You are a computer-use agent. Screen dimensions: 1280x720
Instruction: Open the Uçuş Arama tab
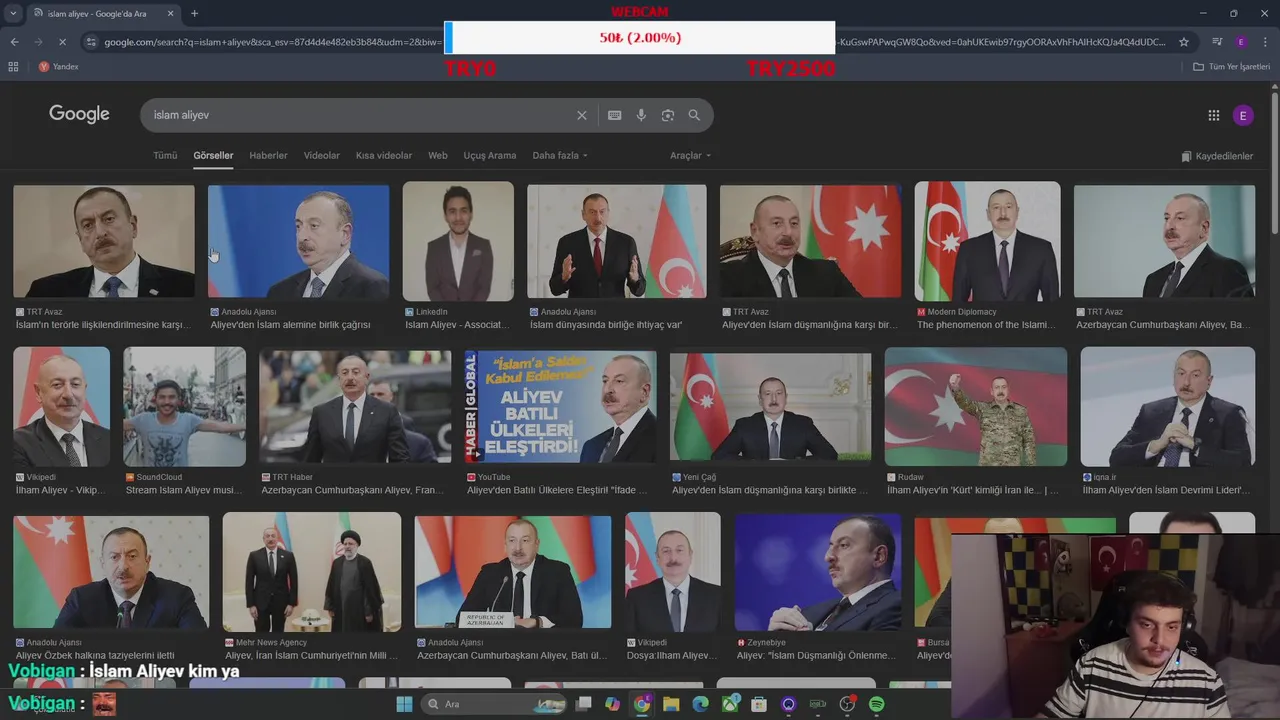490,156
